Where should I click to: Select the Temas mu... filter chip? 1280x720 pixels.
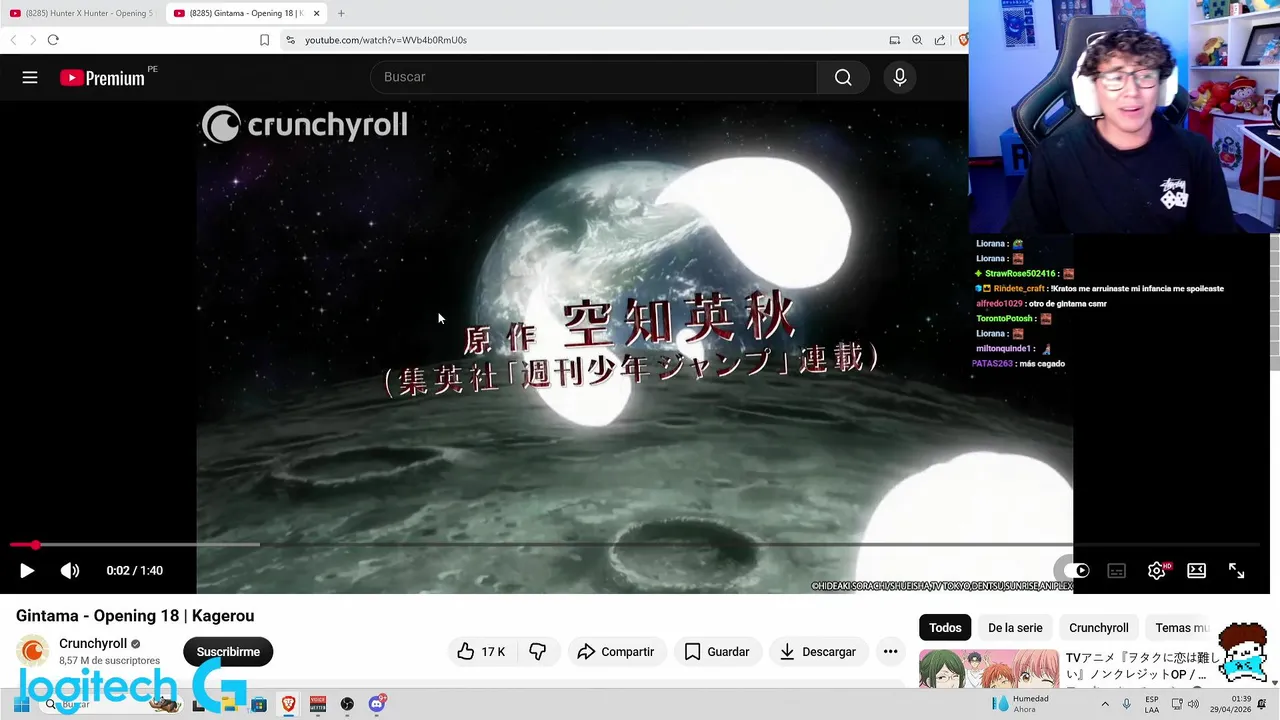click(x=1181, y=628)
